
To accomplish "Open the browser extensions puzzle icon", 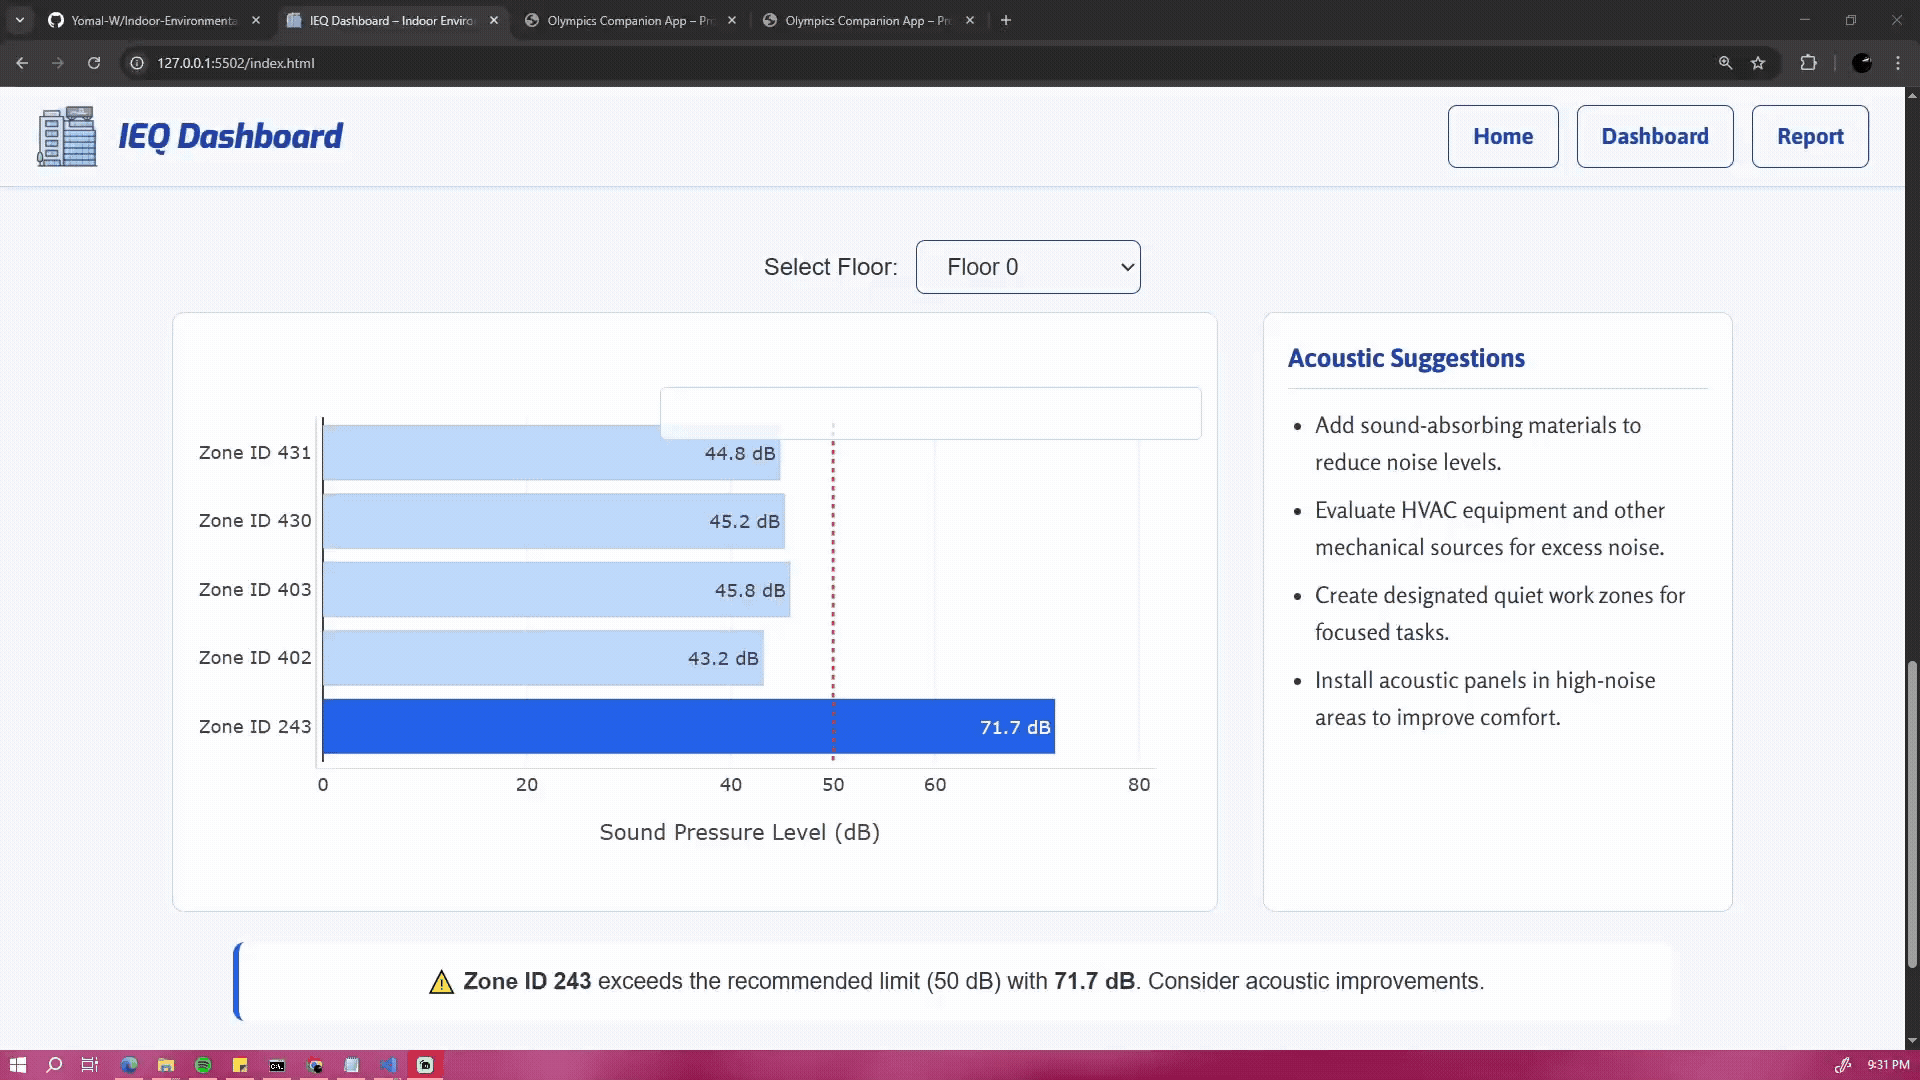I will coord(1808,63).
